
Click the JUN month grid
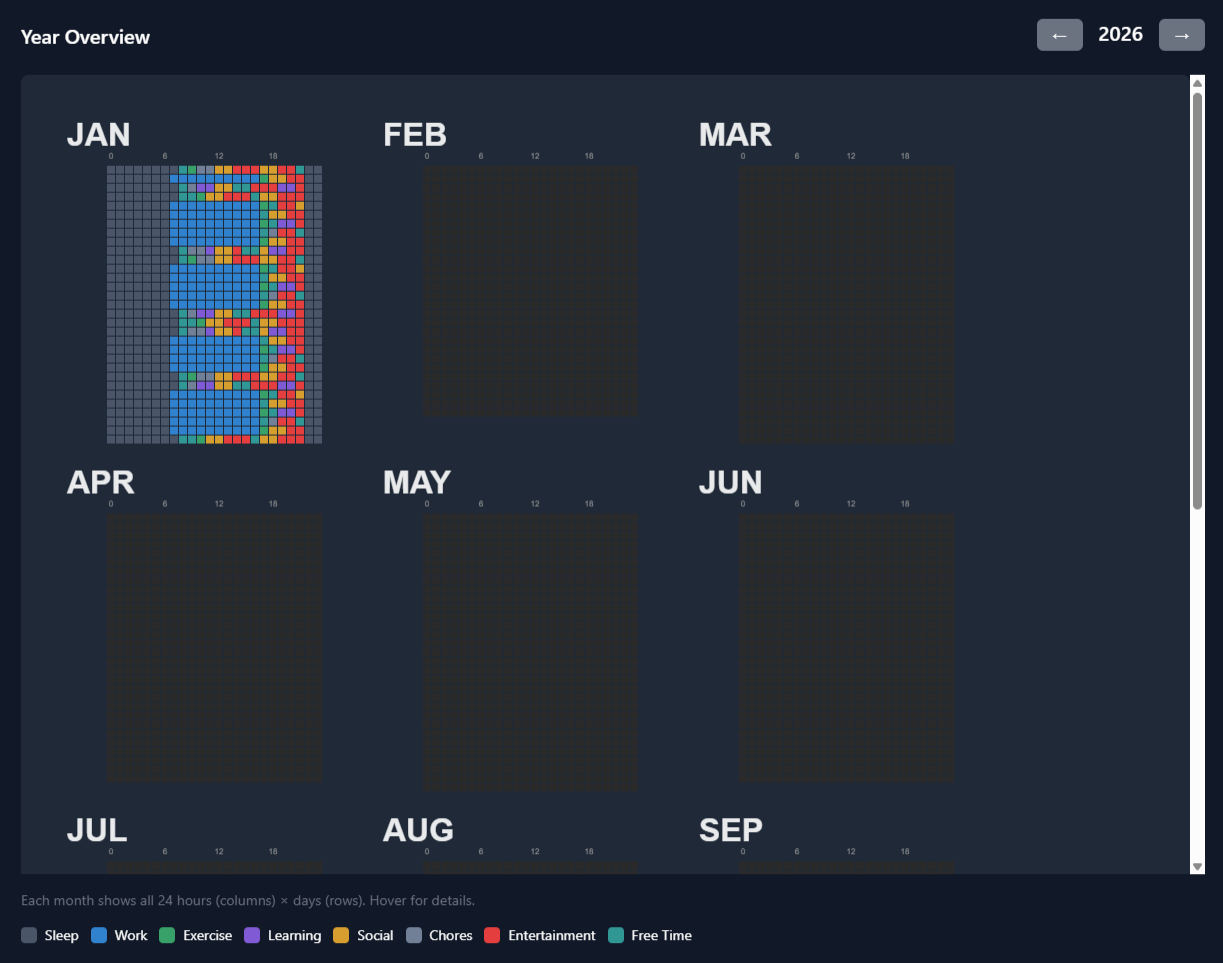846,647
